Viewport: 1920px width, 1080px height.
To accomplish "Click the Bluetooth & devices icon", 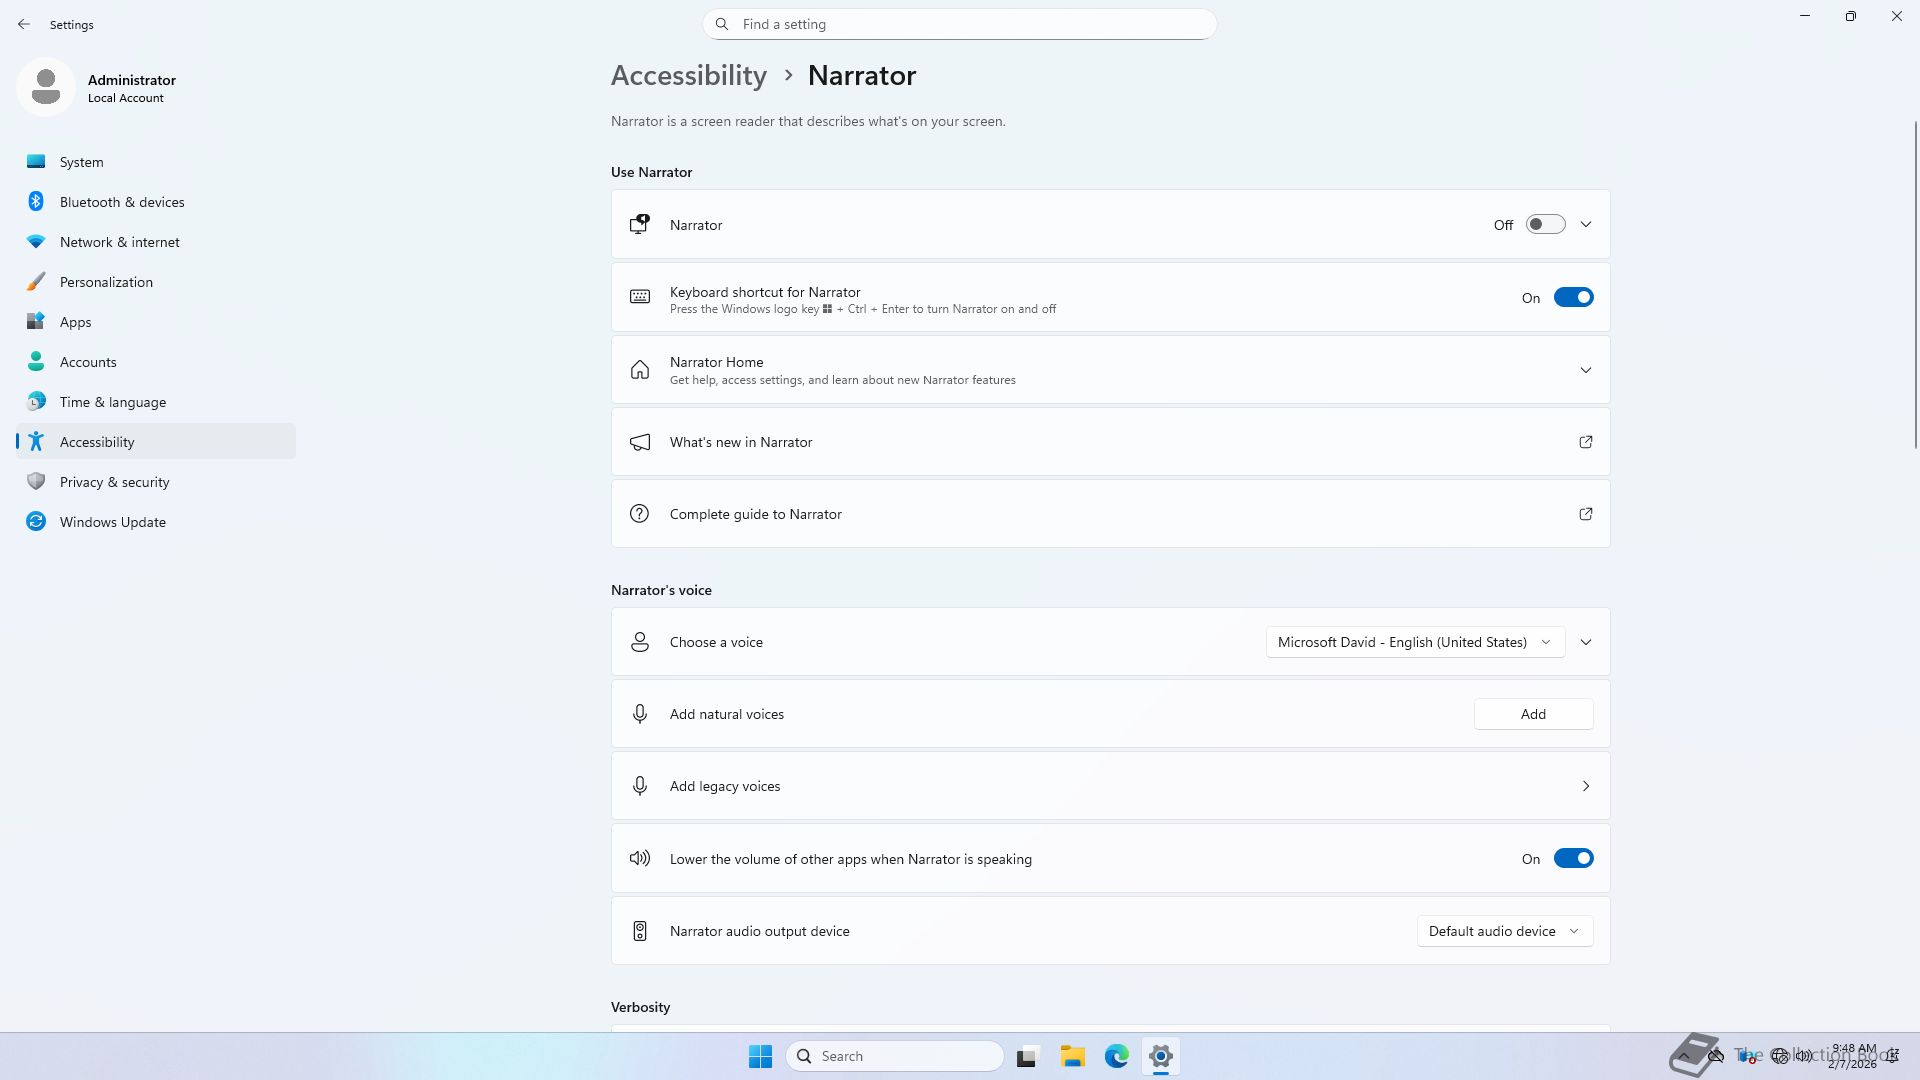I will coord(36,202).
